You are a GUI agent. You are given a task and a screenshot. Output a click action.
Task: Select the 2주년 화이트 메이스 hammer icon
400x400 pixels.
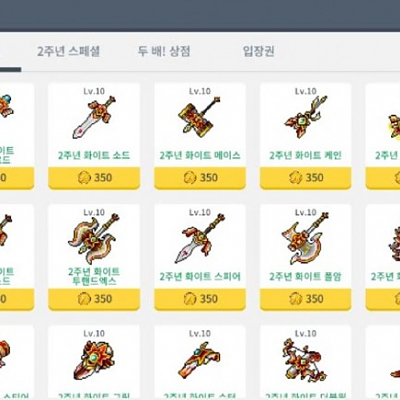click(x=200, y=117)
